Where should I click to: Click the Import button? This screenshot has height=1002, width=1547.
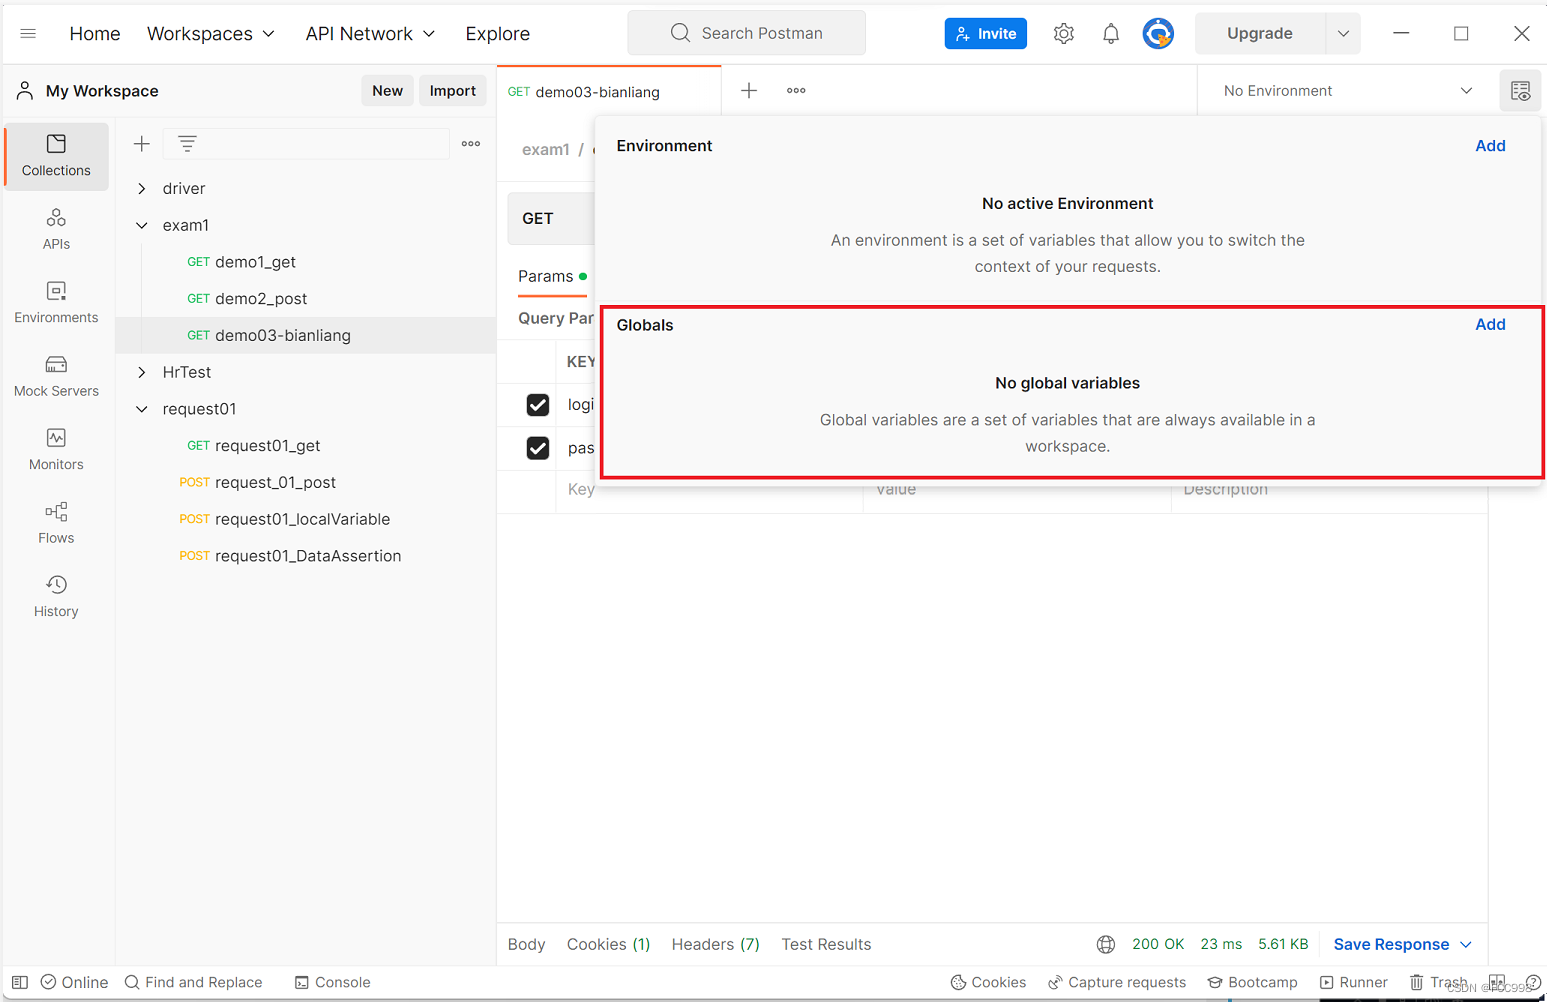coord(453,91)
